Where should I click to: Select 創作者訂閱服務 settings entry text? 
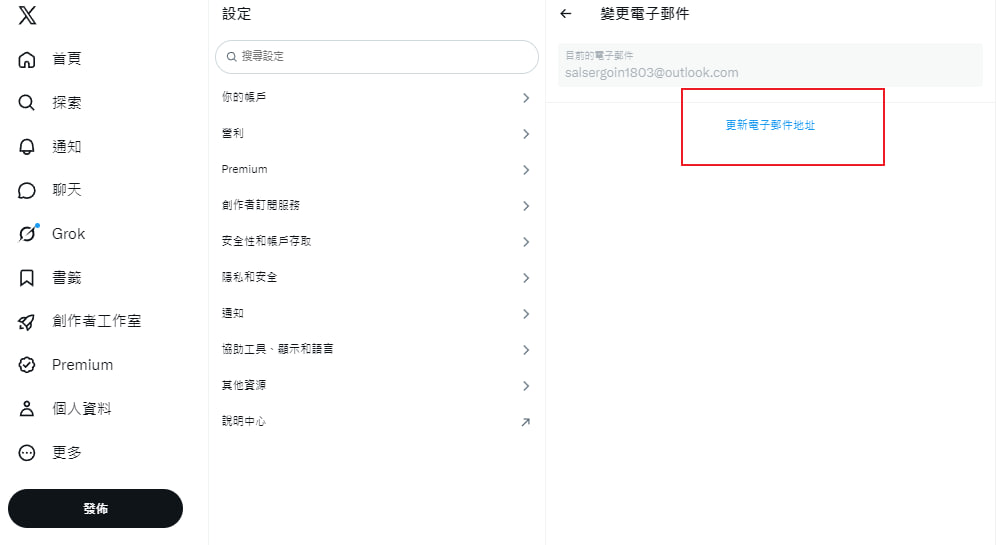point(260,205)
